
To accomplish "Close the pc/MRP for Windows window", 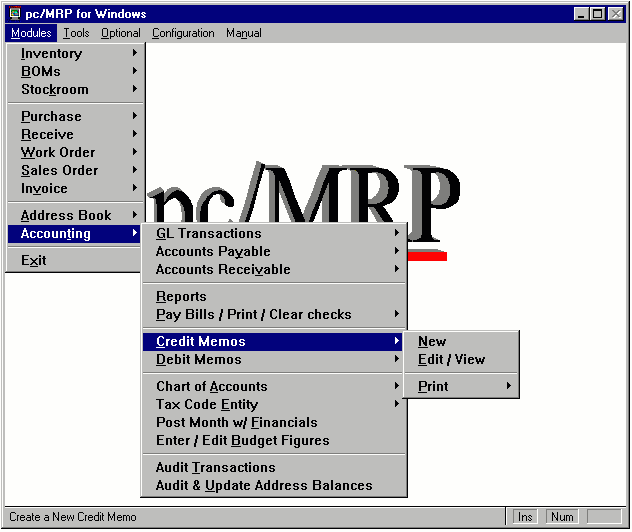I will tap(615, 14).
